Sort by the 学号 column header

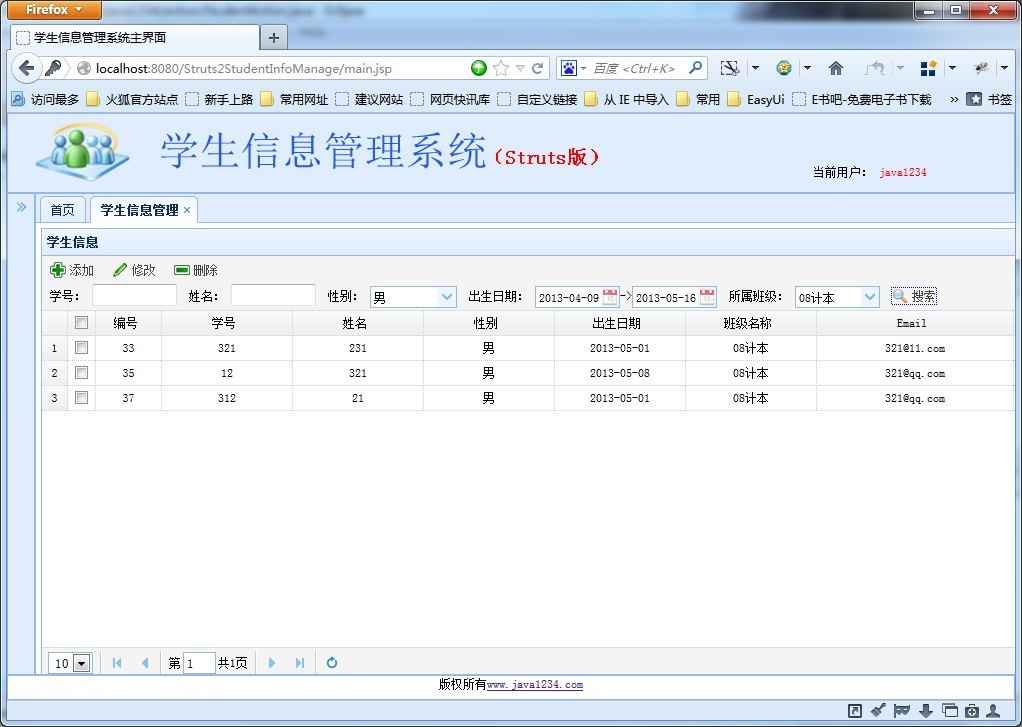click(x=224, y=323)
